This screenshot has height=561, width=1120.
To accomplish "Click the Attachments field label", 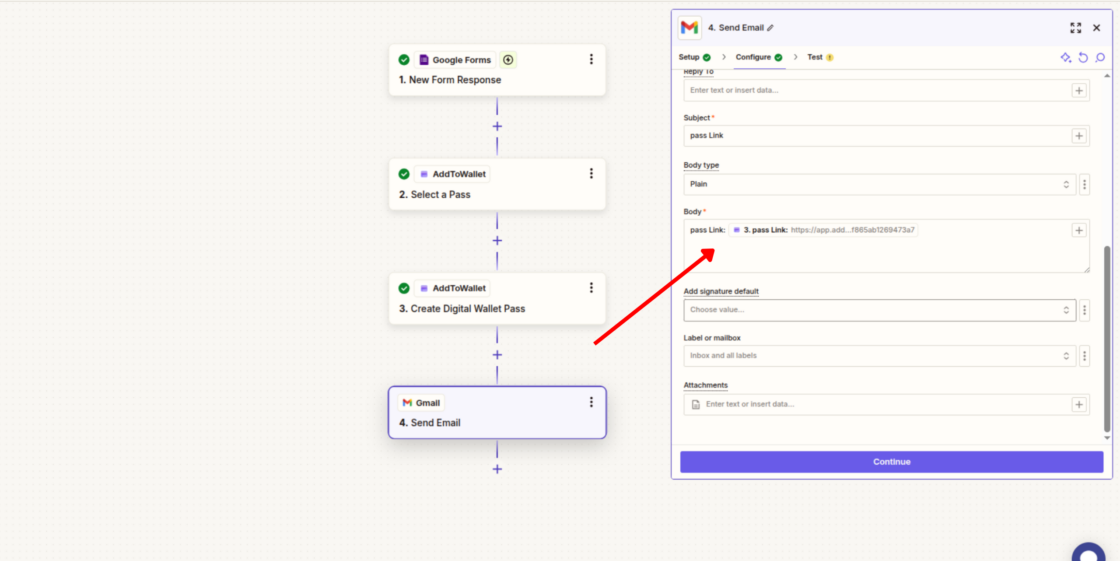I will [x=706, y=385].
